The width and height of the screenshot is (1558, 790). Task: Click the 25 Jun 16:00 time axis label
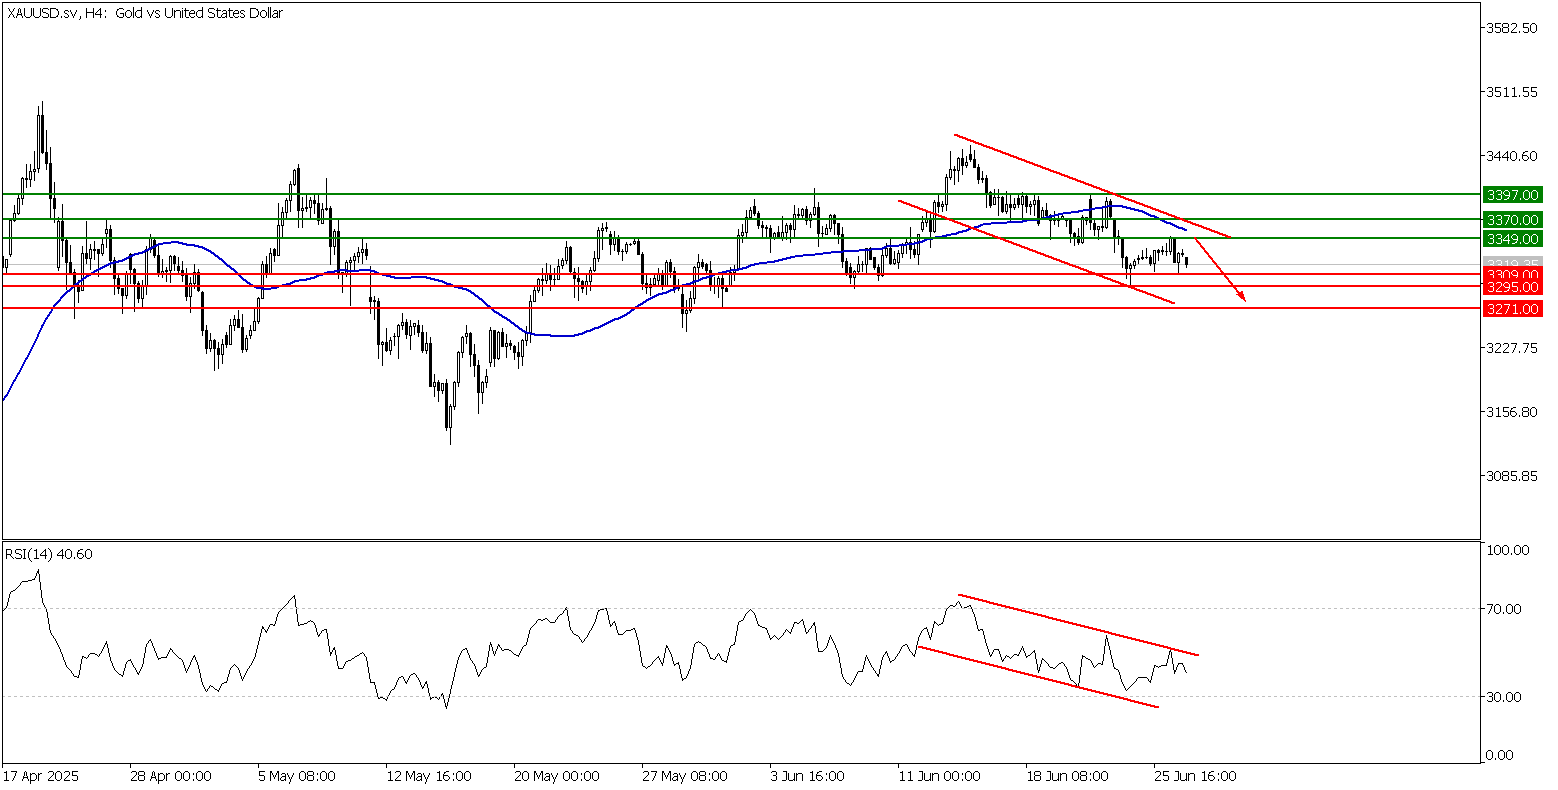pos(1195,776)
